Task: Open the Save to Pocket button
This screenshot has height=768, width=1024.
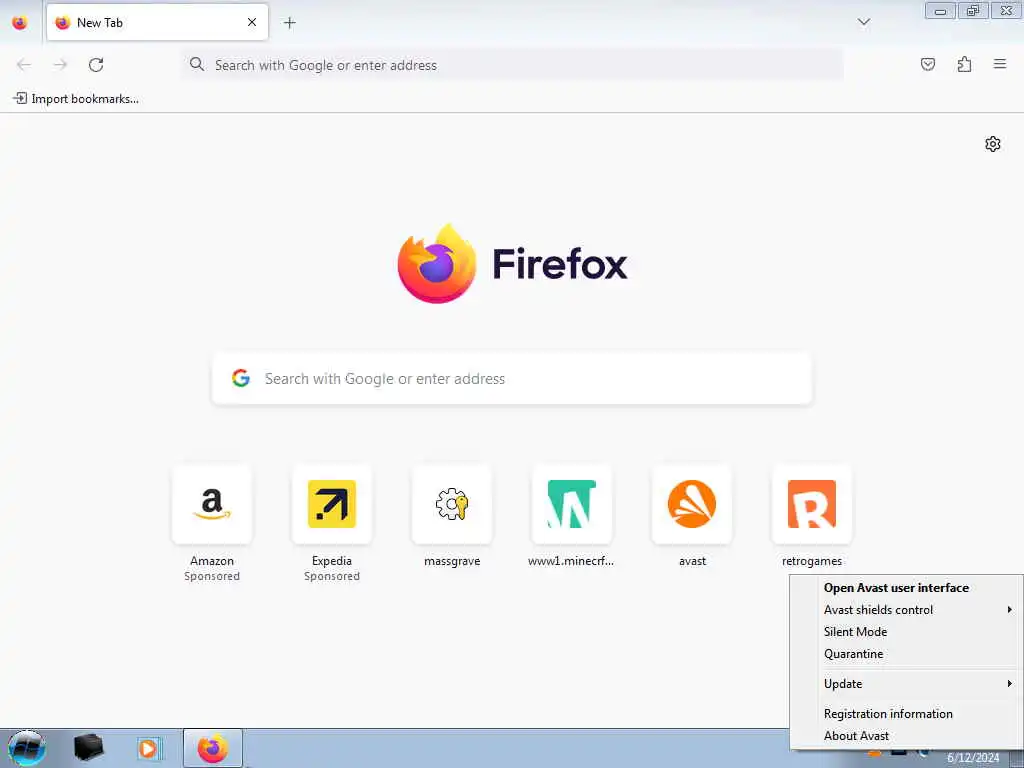Action: [x=927, y=64]
